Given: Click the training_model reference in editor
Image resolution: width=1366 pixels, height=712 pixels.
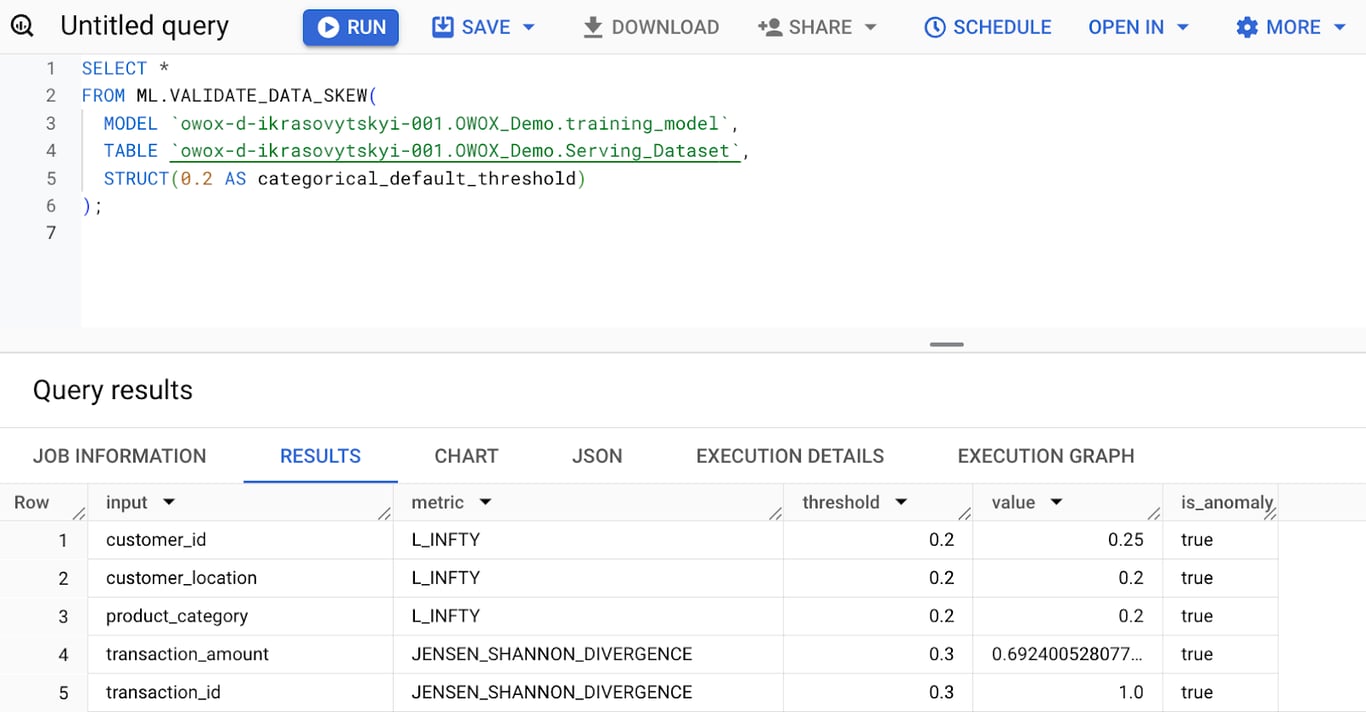Looking at the screenshot, I should [x=450, y=124].
